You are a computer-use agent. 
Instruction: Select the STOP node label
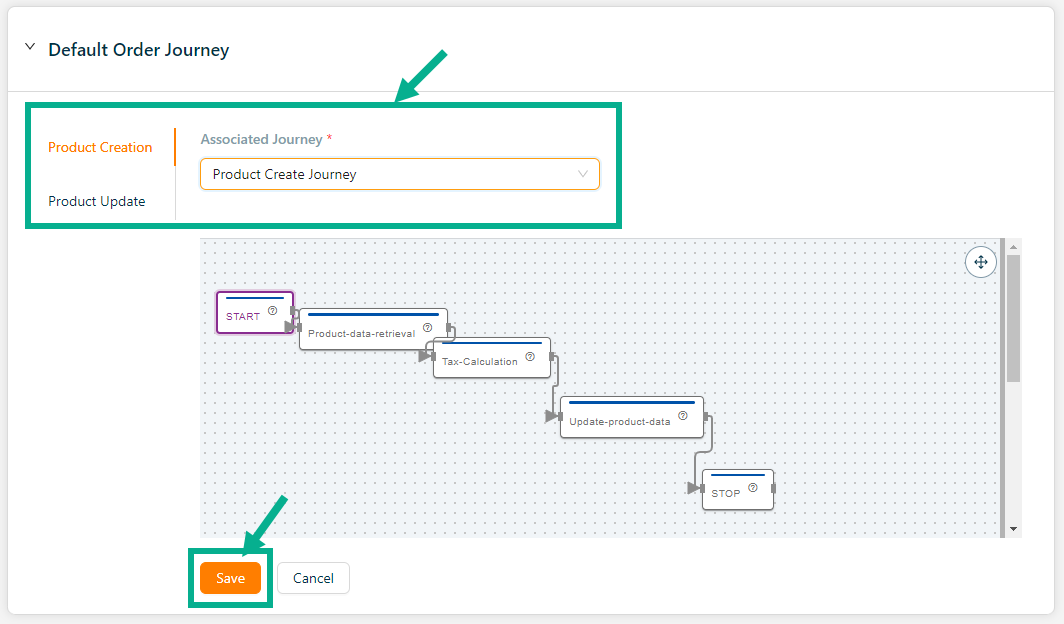(x=725, y=494)
